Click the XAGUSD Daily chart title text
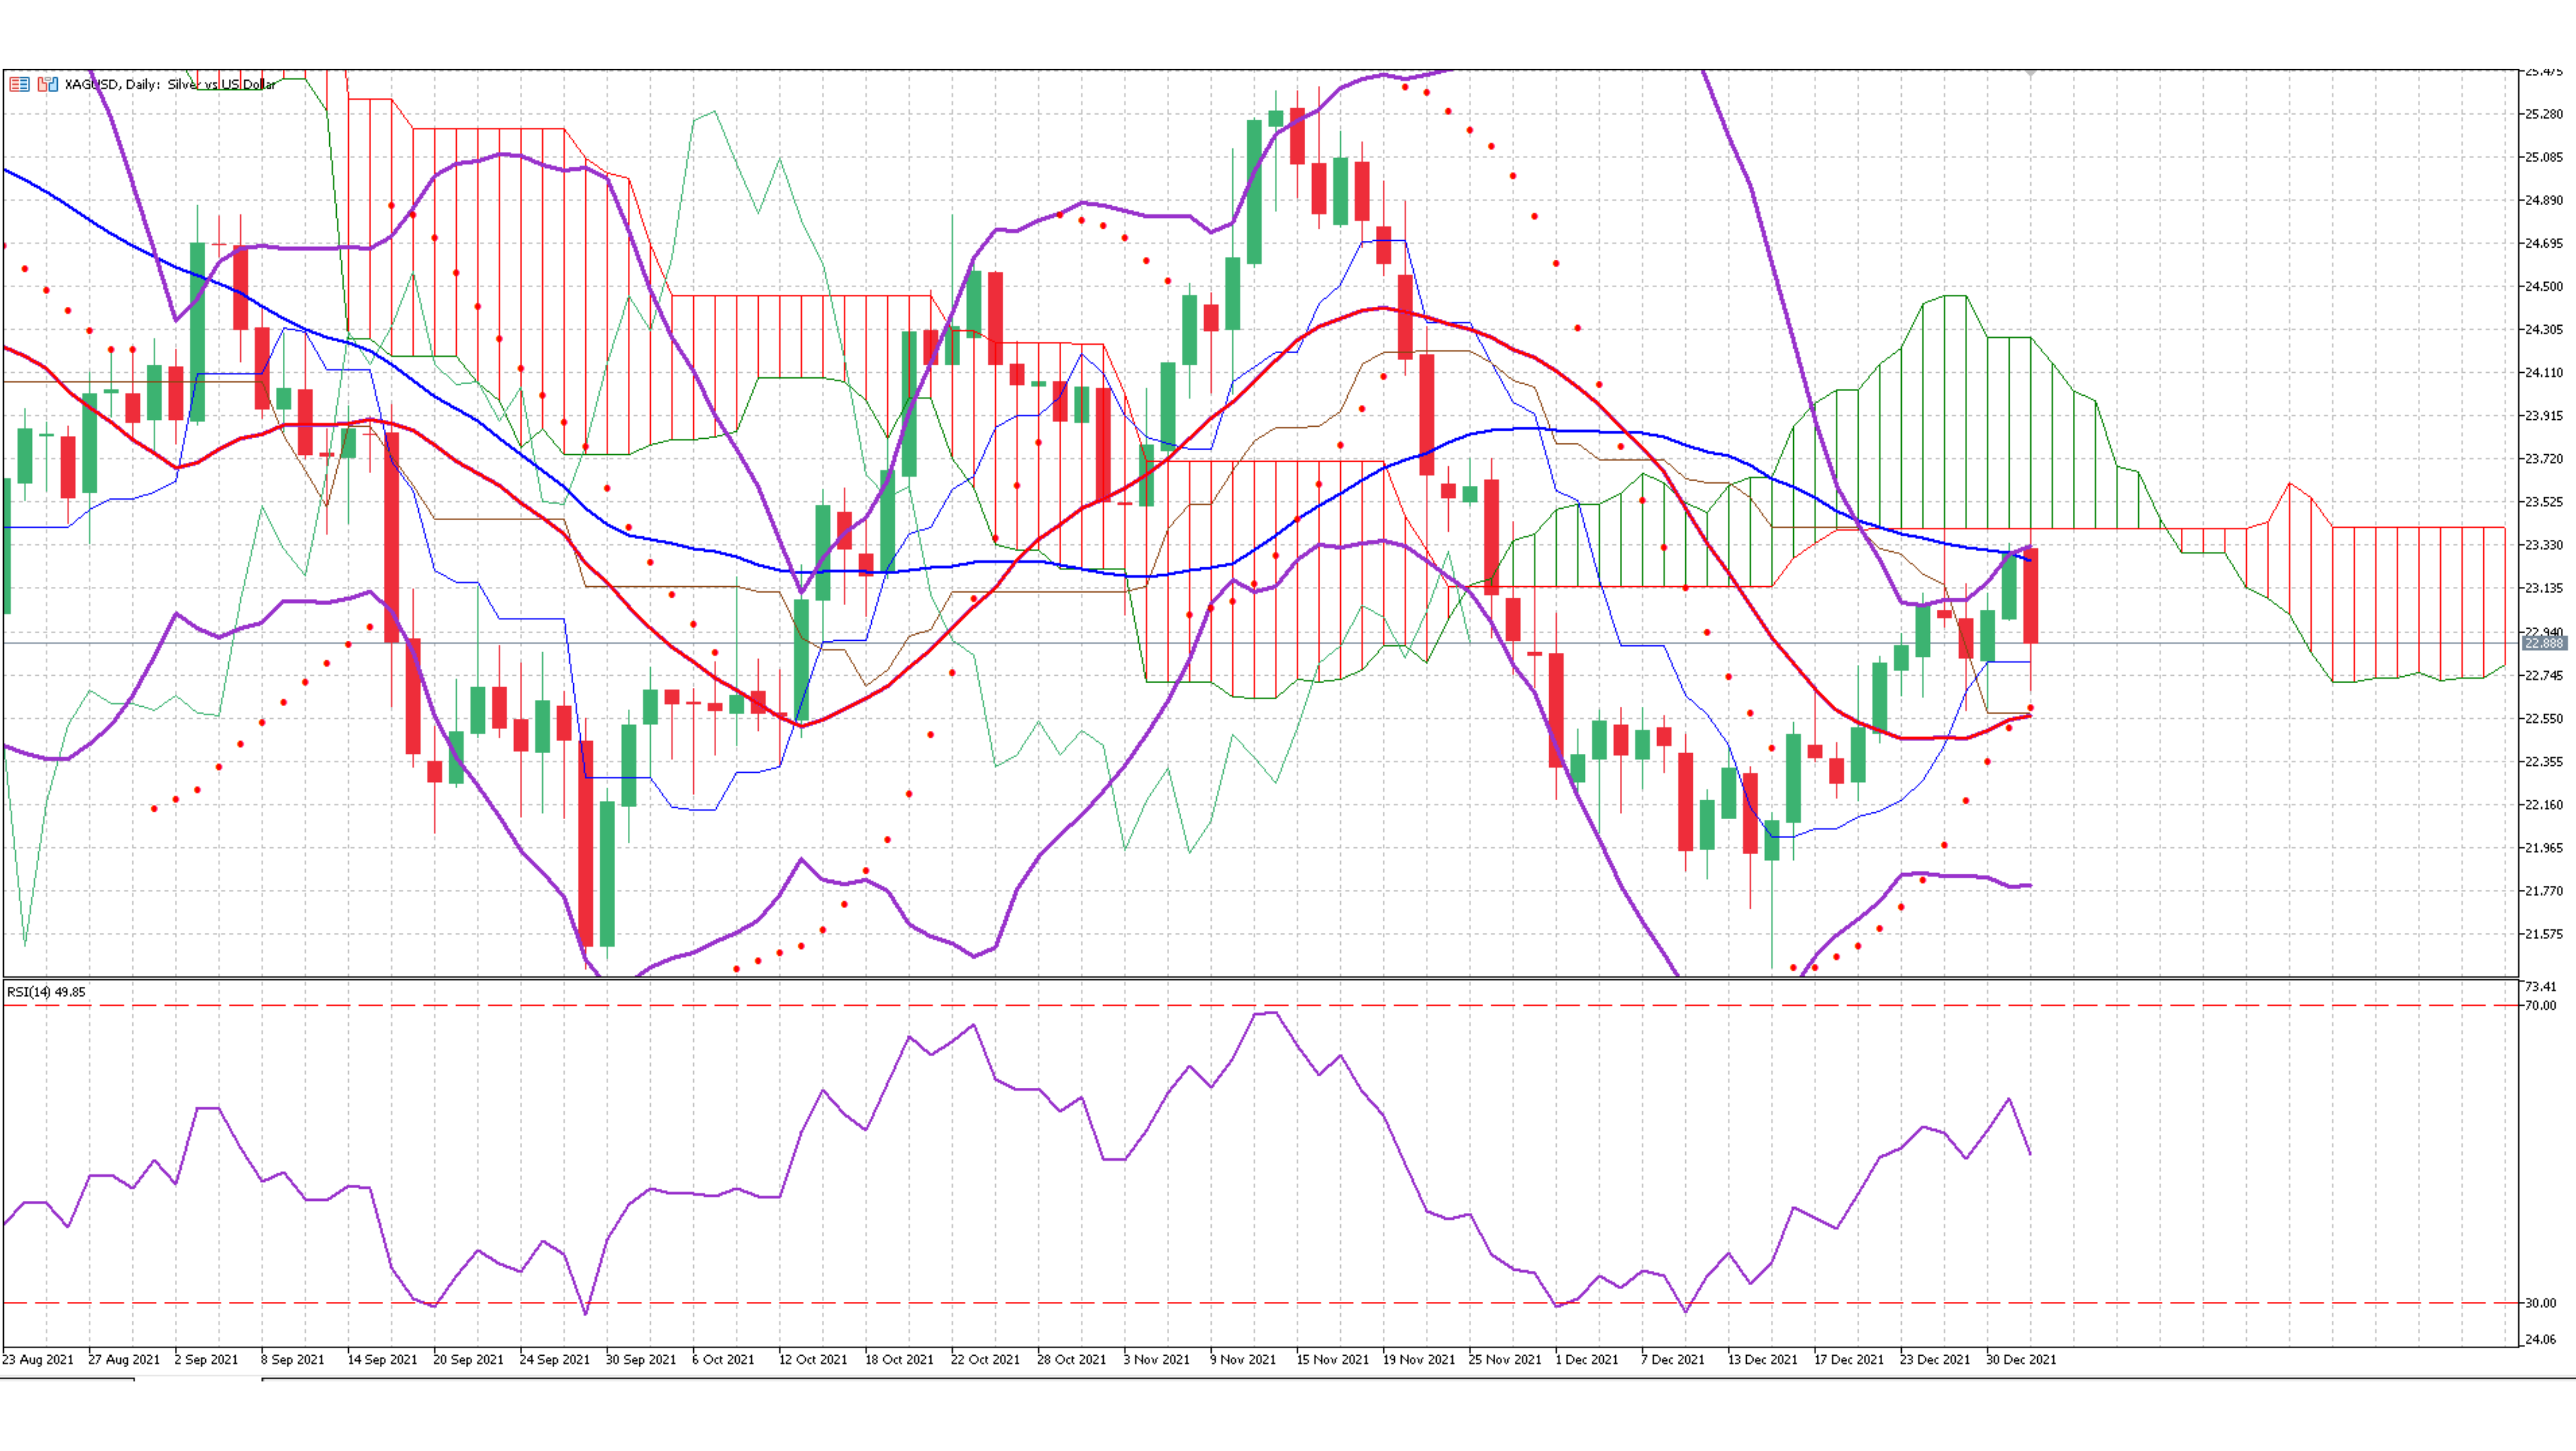Viewport: 2576px width, 1451px height. click(x=170, y=84)
